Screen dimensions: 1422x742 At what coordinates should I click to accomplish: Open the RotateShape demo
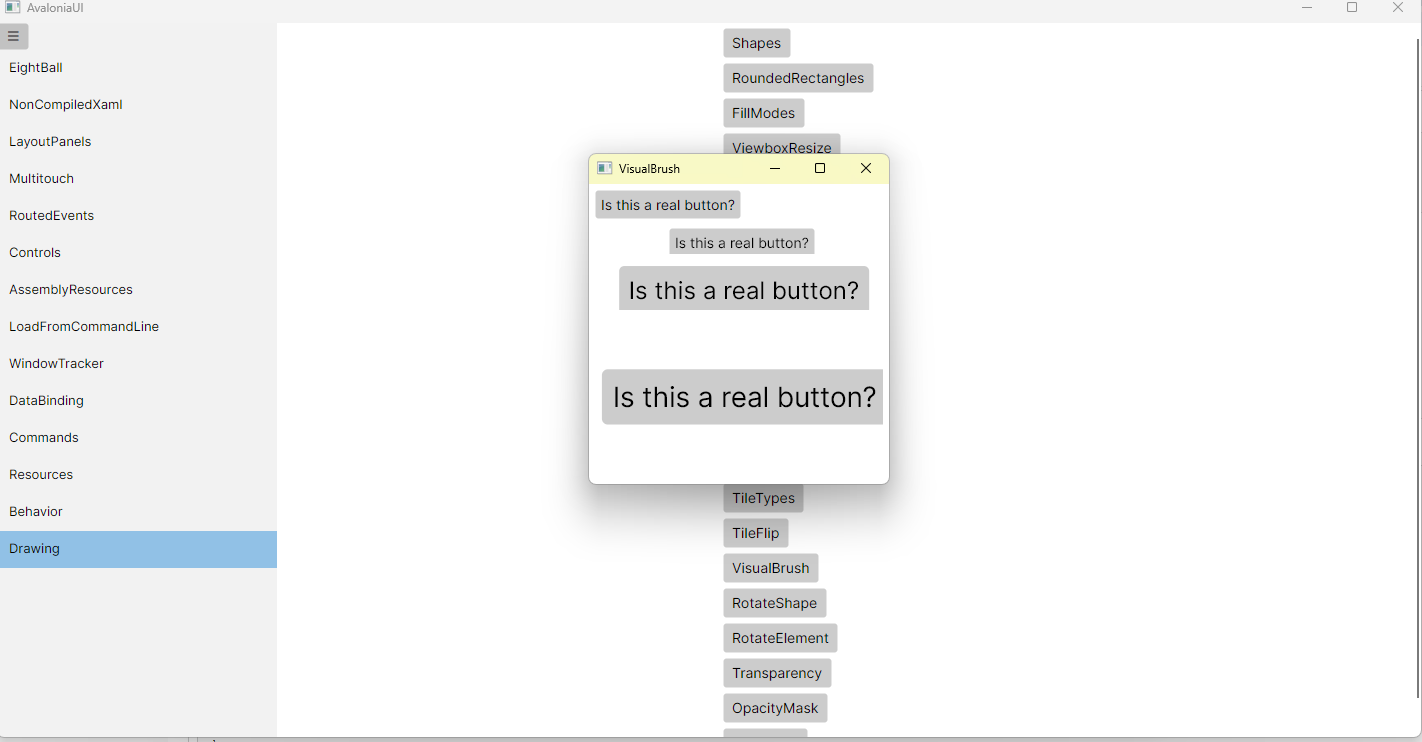(775, 603)
